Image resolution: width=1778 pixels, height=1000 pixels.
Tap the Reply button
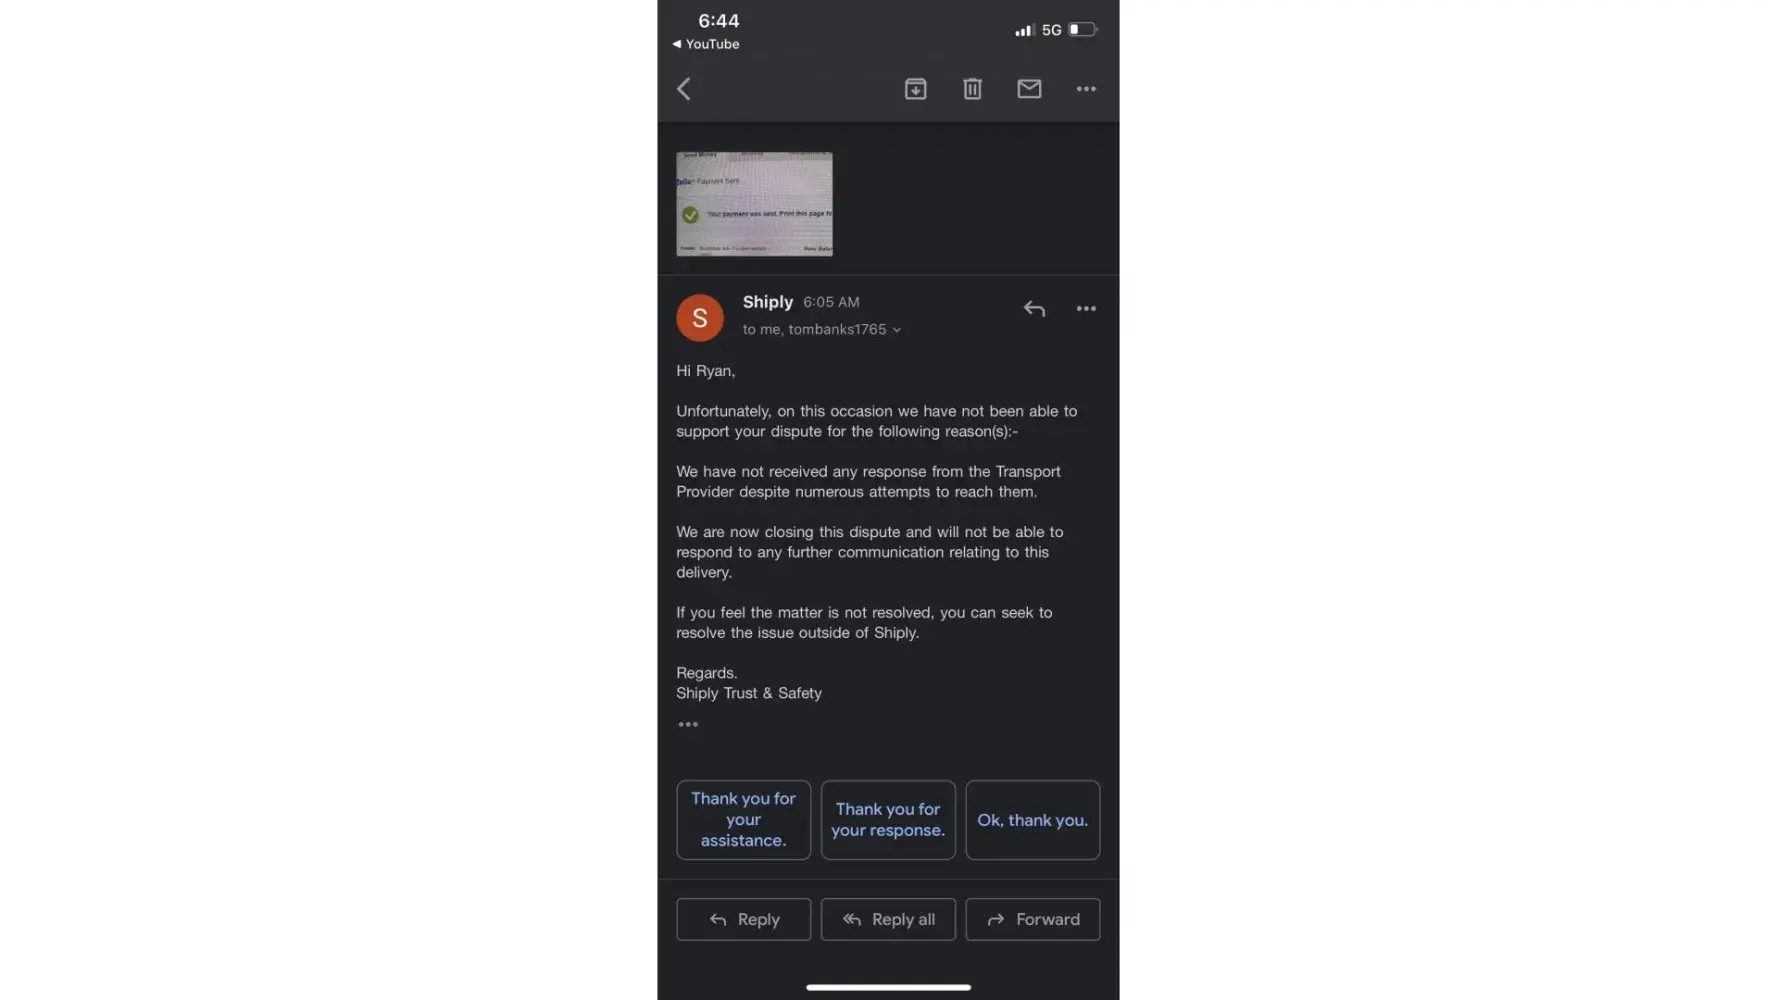[x=743, y=919]
